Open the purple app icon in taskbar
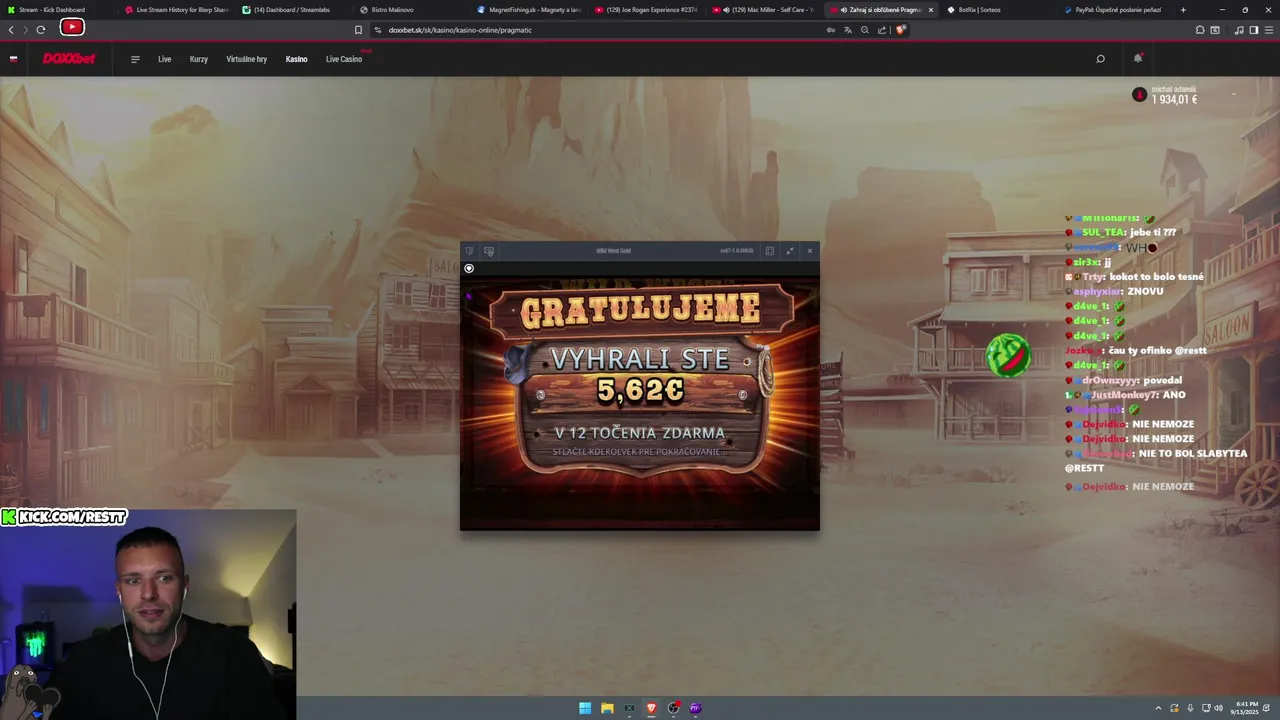 695,708
